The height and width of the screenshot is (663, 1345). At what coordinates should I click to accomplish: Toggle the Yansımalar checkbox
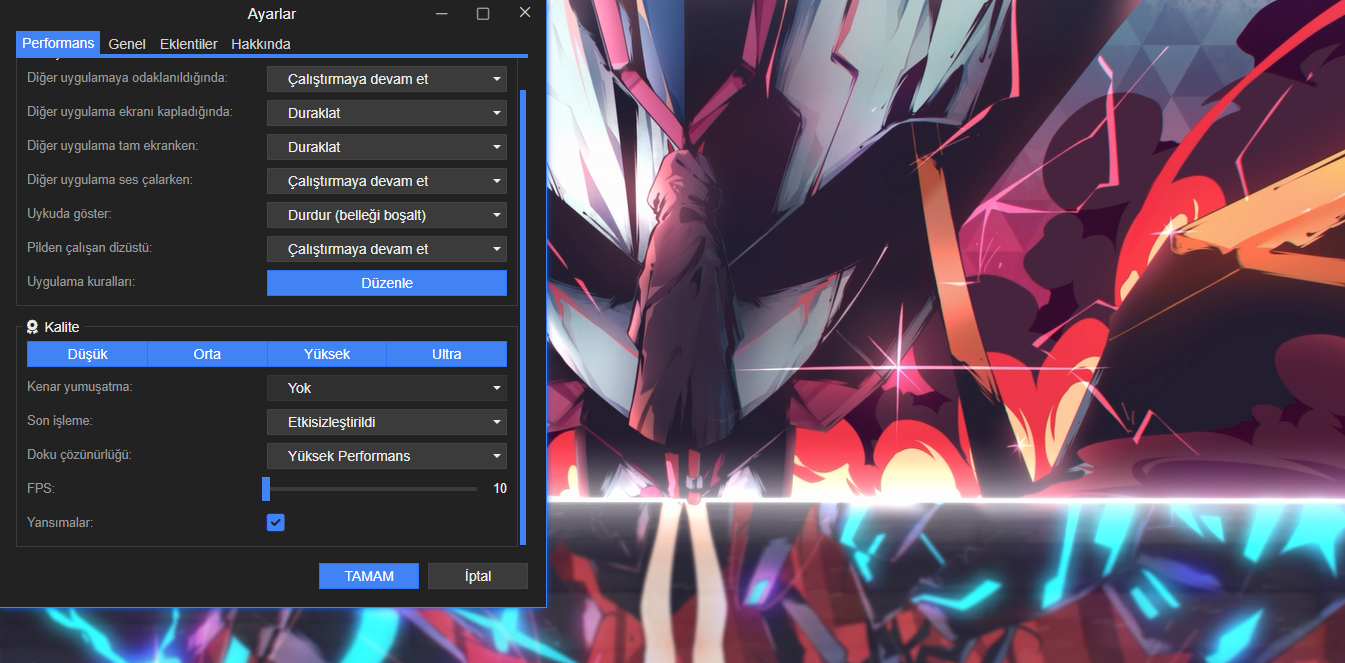coord(276,522)
